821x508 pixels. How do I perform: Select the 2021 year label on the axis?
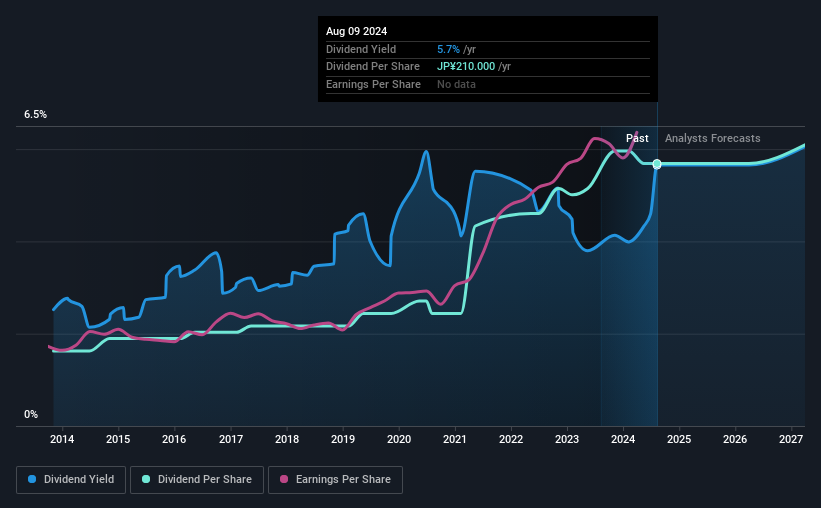click(x=455, y=439)
